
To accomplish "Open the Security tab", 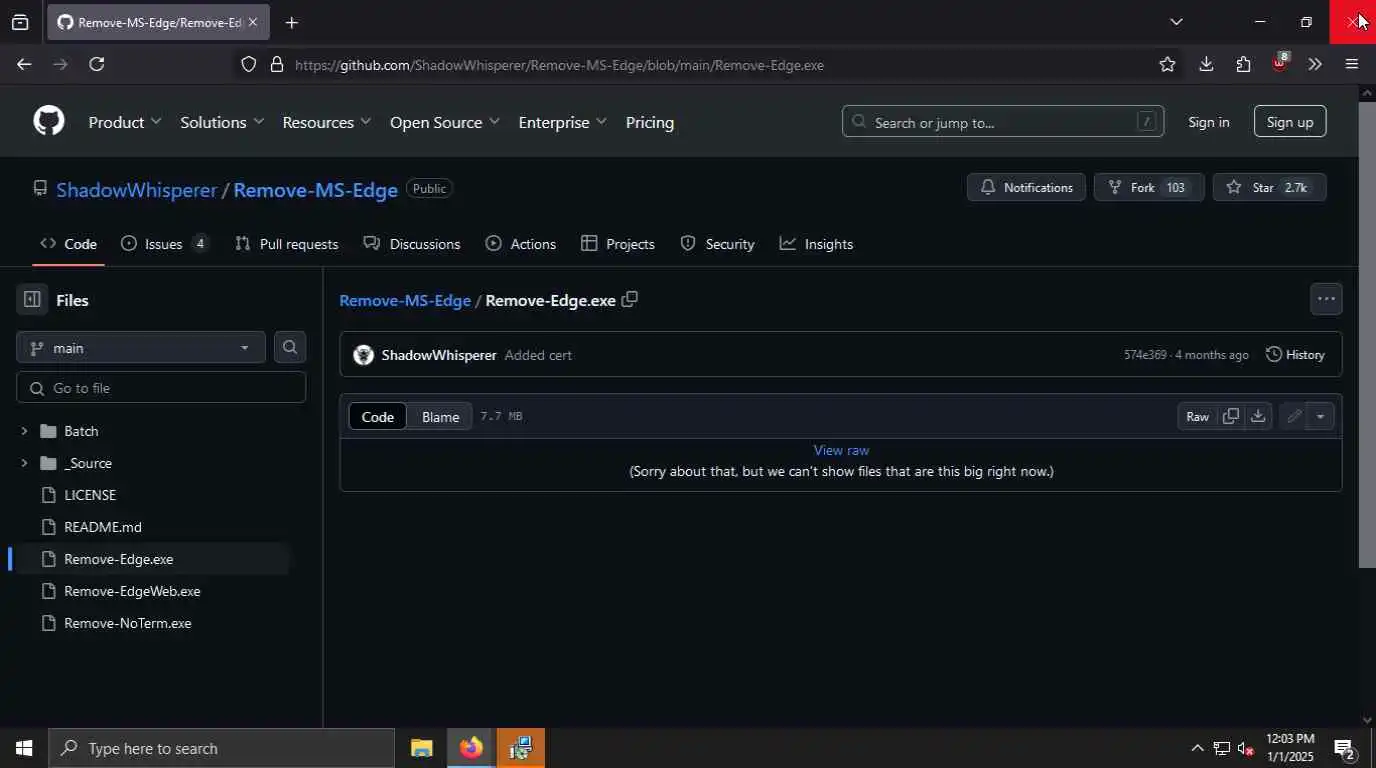I will pos(717,244).
